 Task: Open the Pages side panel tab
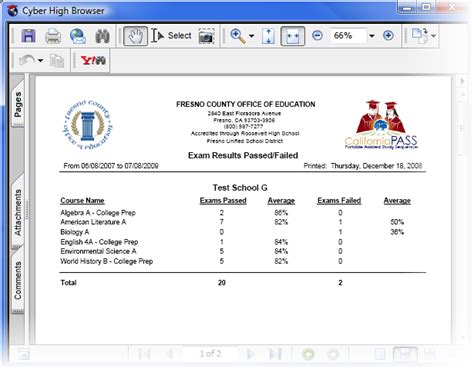[x=18, y=104]
